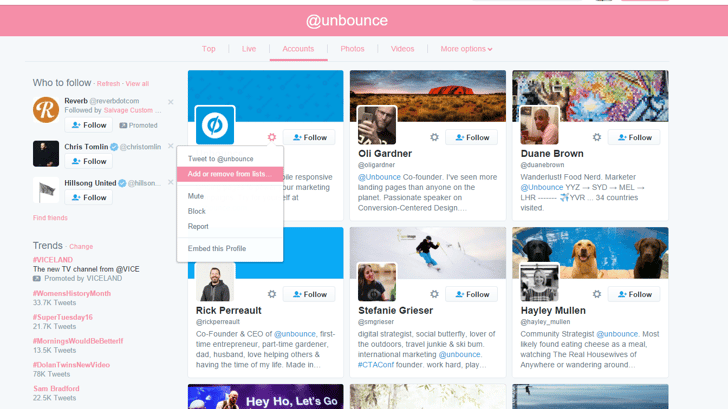728x409 pixels.
Task: Open Hey Ho Let's Go card banner
Action: [266, 396]
